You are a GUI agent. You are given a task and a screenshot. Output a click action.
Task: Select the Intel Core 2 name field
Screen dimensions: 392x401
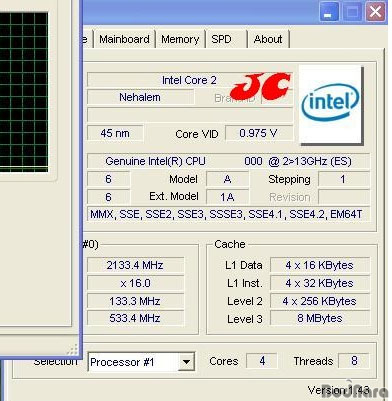[190, 80]
